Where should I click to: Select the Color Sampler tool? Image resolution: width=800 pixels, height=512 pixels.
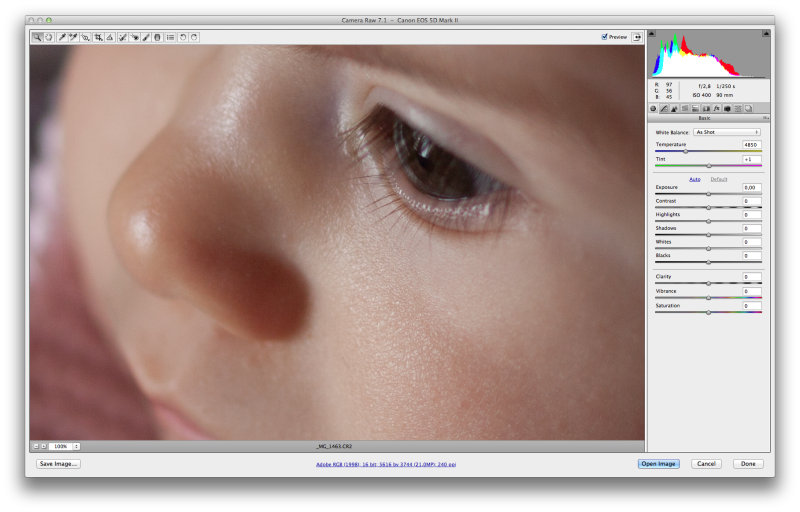[x=73, y=37]
